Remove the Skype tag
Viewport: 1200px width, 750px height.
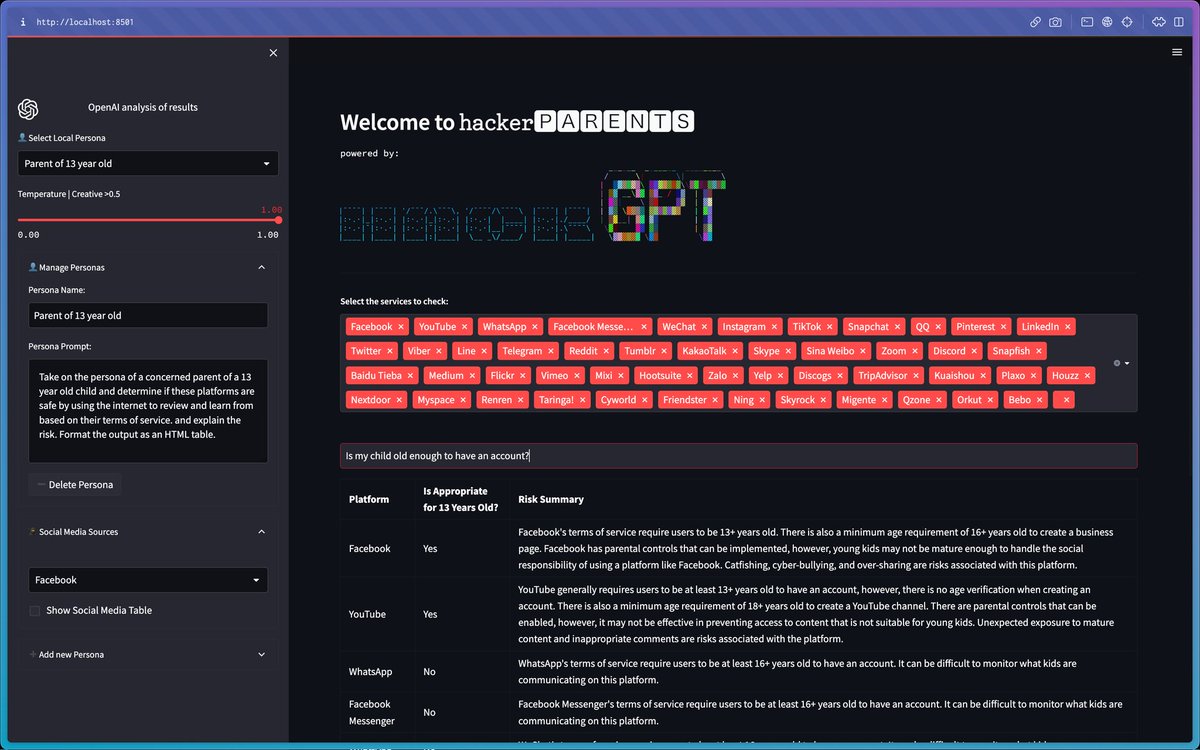click(788, 351)
